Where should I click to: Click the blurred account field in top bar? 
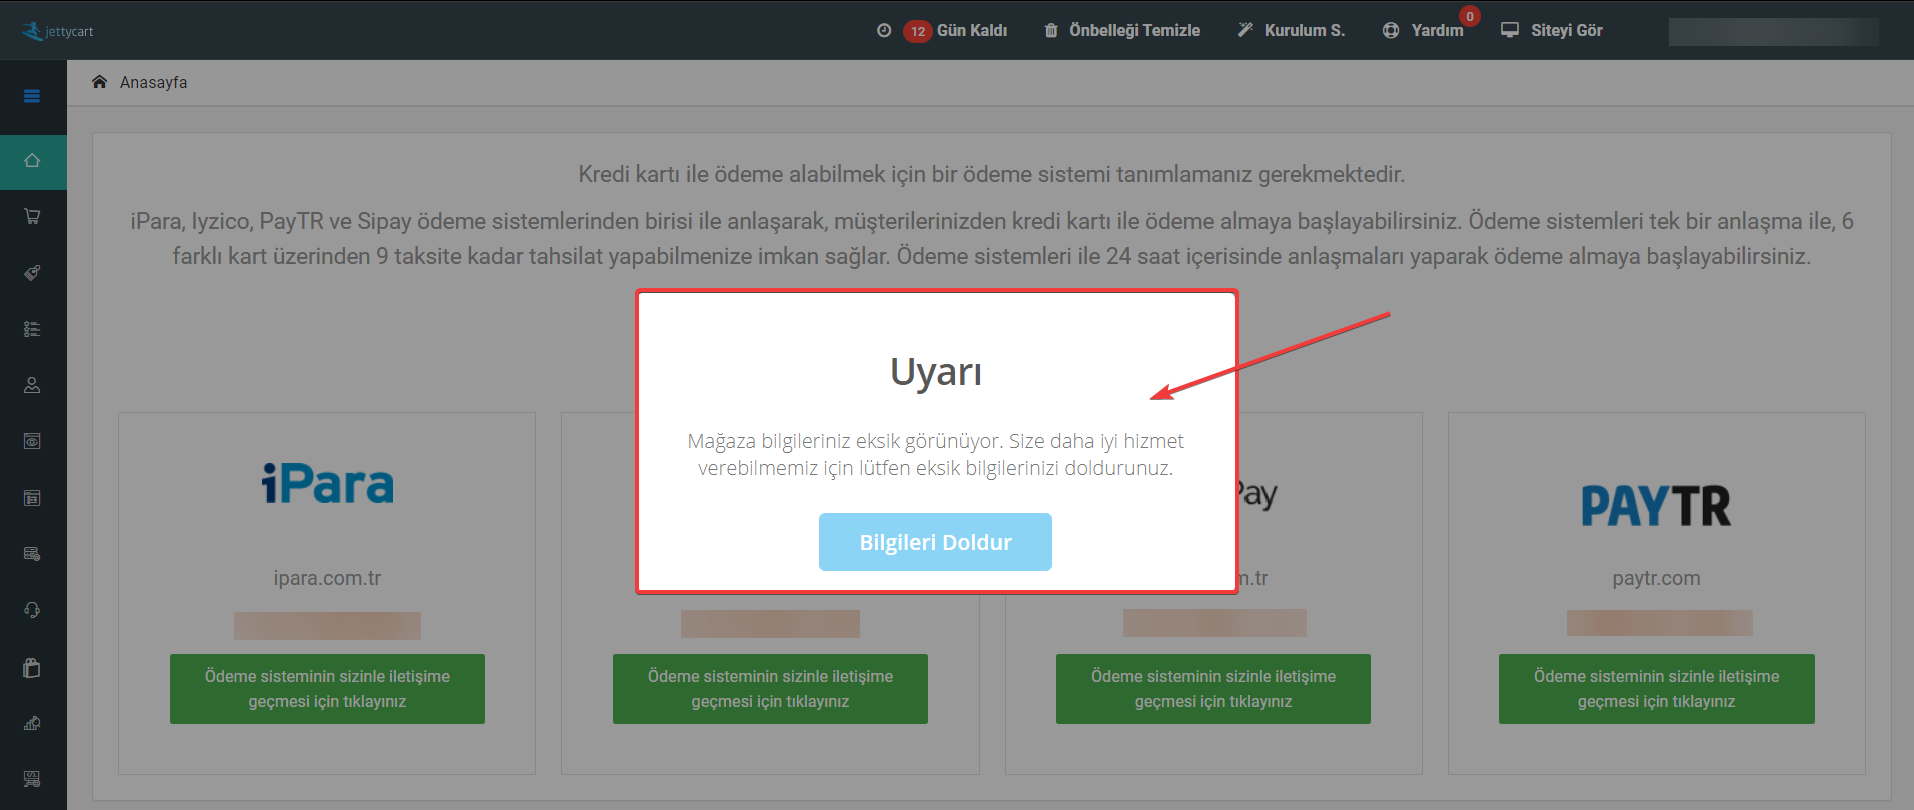point(1773,31)
